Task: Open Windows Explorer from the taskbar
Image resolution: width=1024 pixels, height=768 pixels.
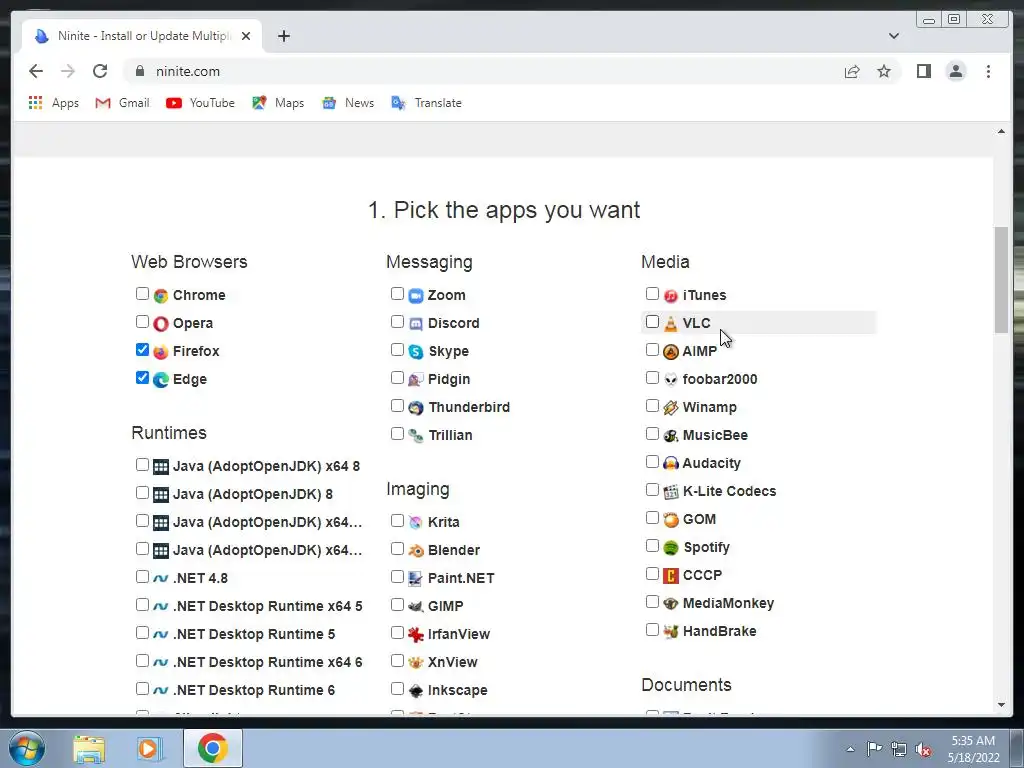Action: point(89,748)
